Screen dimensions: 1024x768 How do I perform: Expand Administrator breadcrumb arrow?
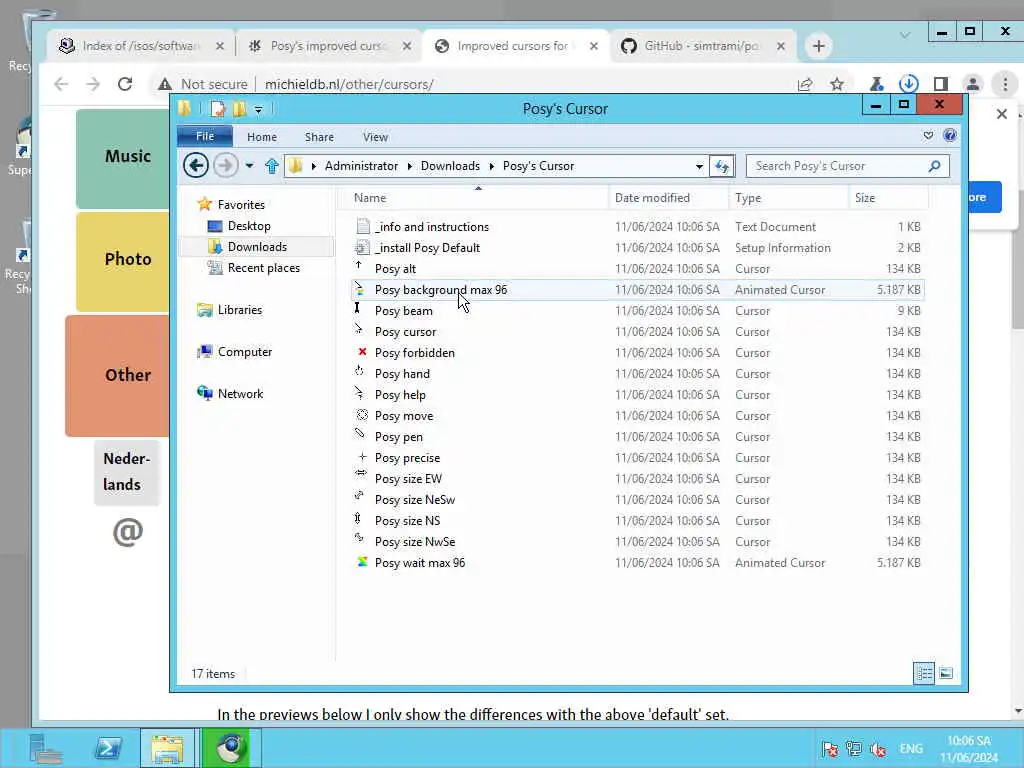click(x=409, y=167)
